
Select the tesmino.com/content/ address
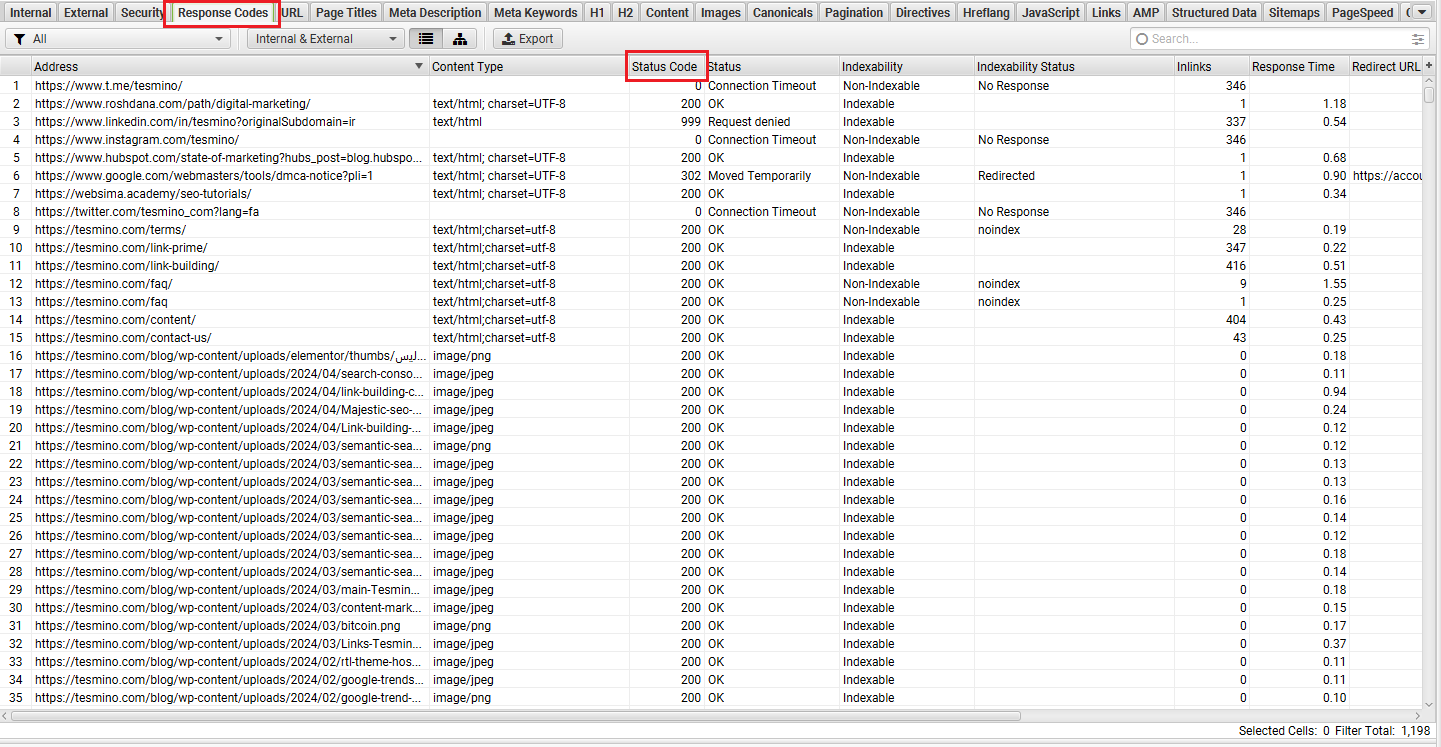click(115, 320)
